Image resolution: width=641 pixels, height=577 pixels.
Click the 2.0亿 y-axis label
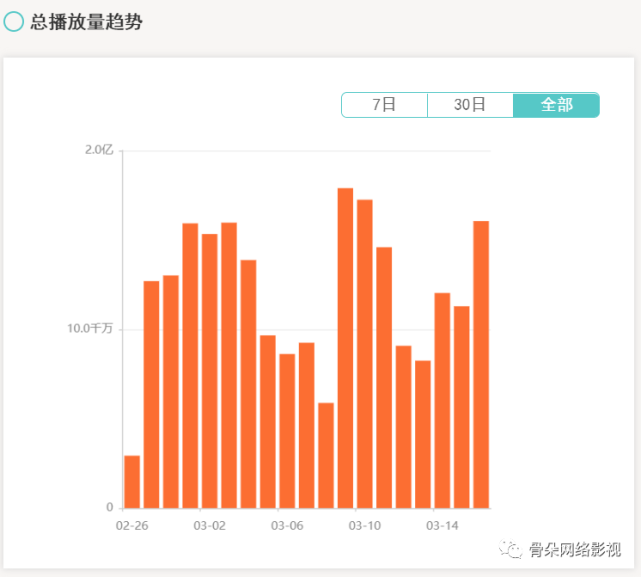[x=99, y=150]
